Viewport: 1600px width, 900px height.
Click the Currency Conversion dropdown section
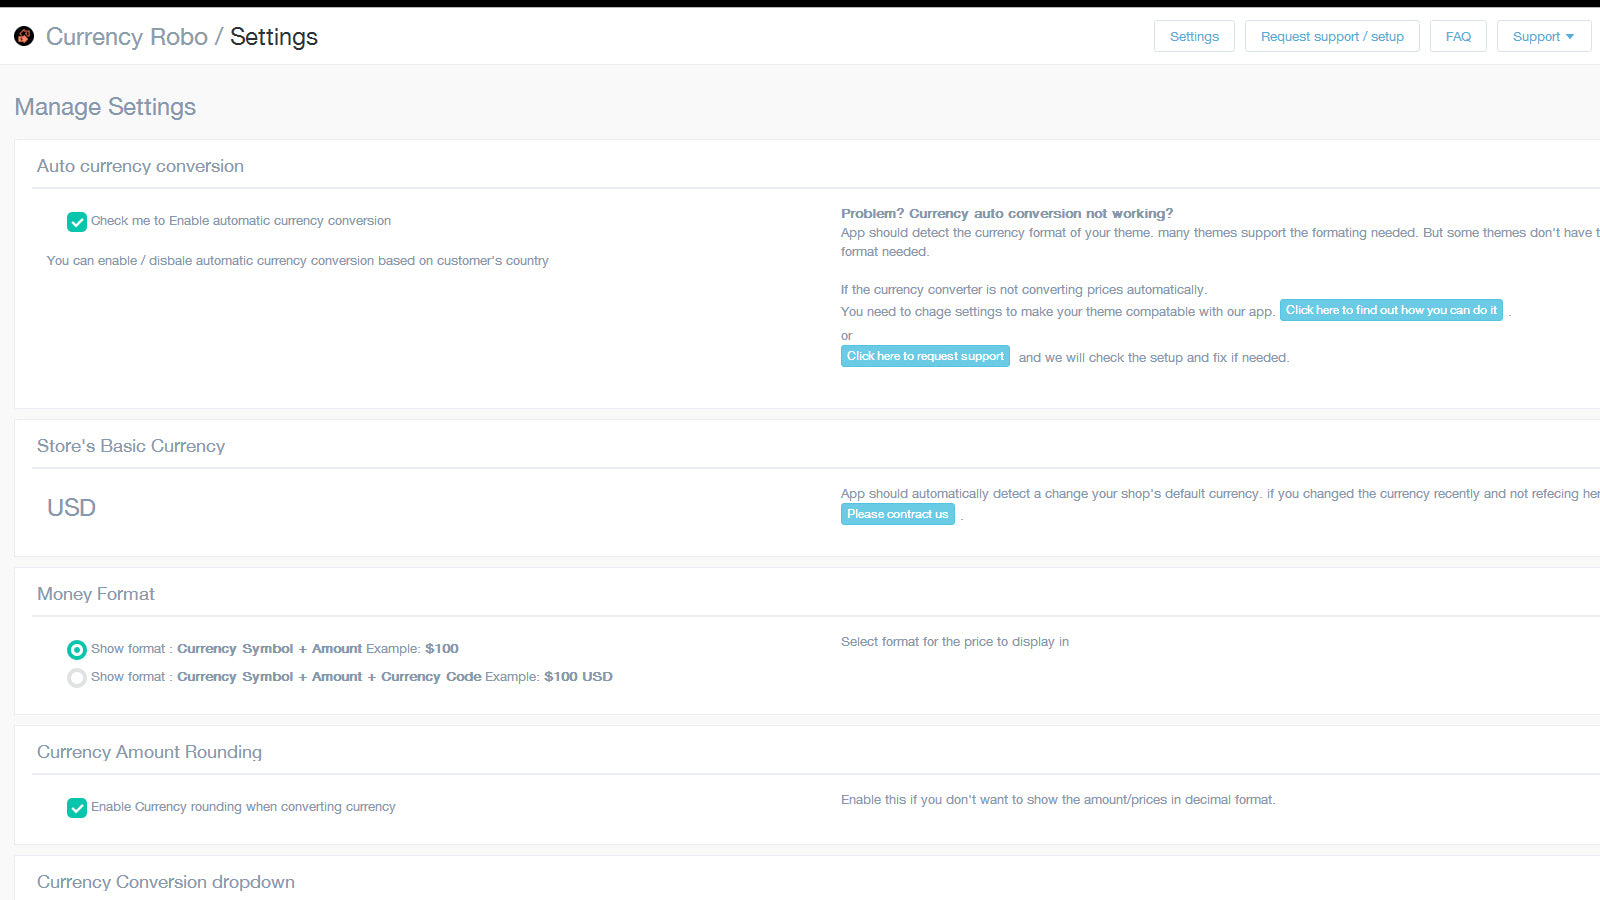click(x=165, y=882)
